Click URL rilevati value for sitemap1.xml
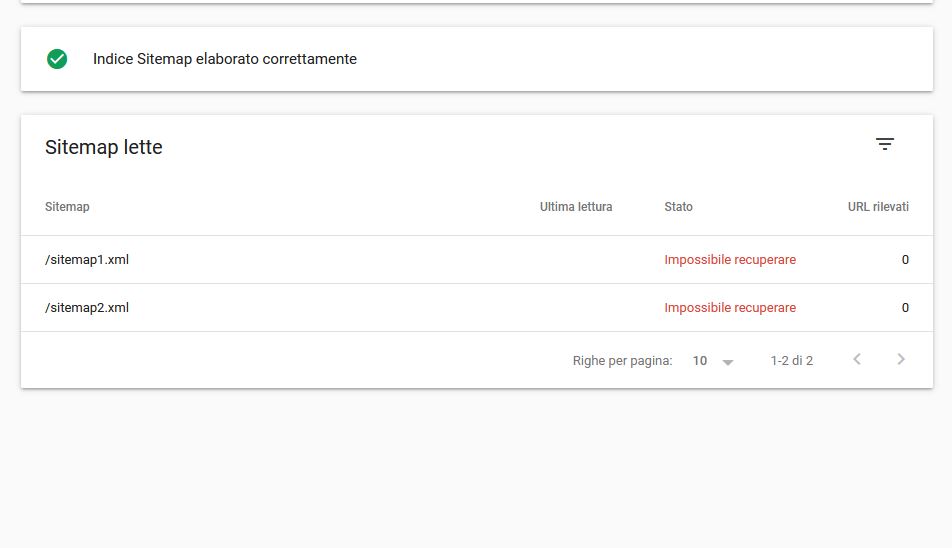 (x=905, y=260)
